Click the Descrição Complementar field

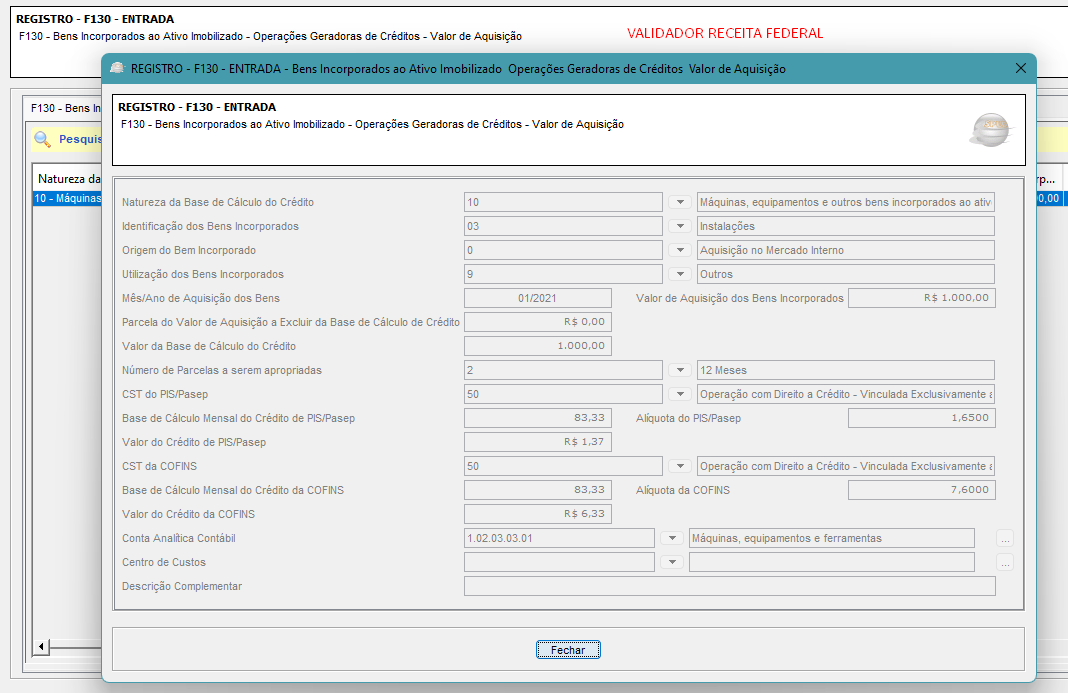(x=729, y=586)
